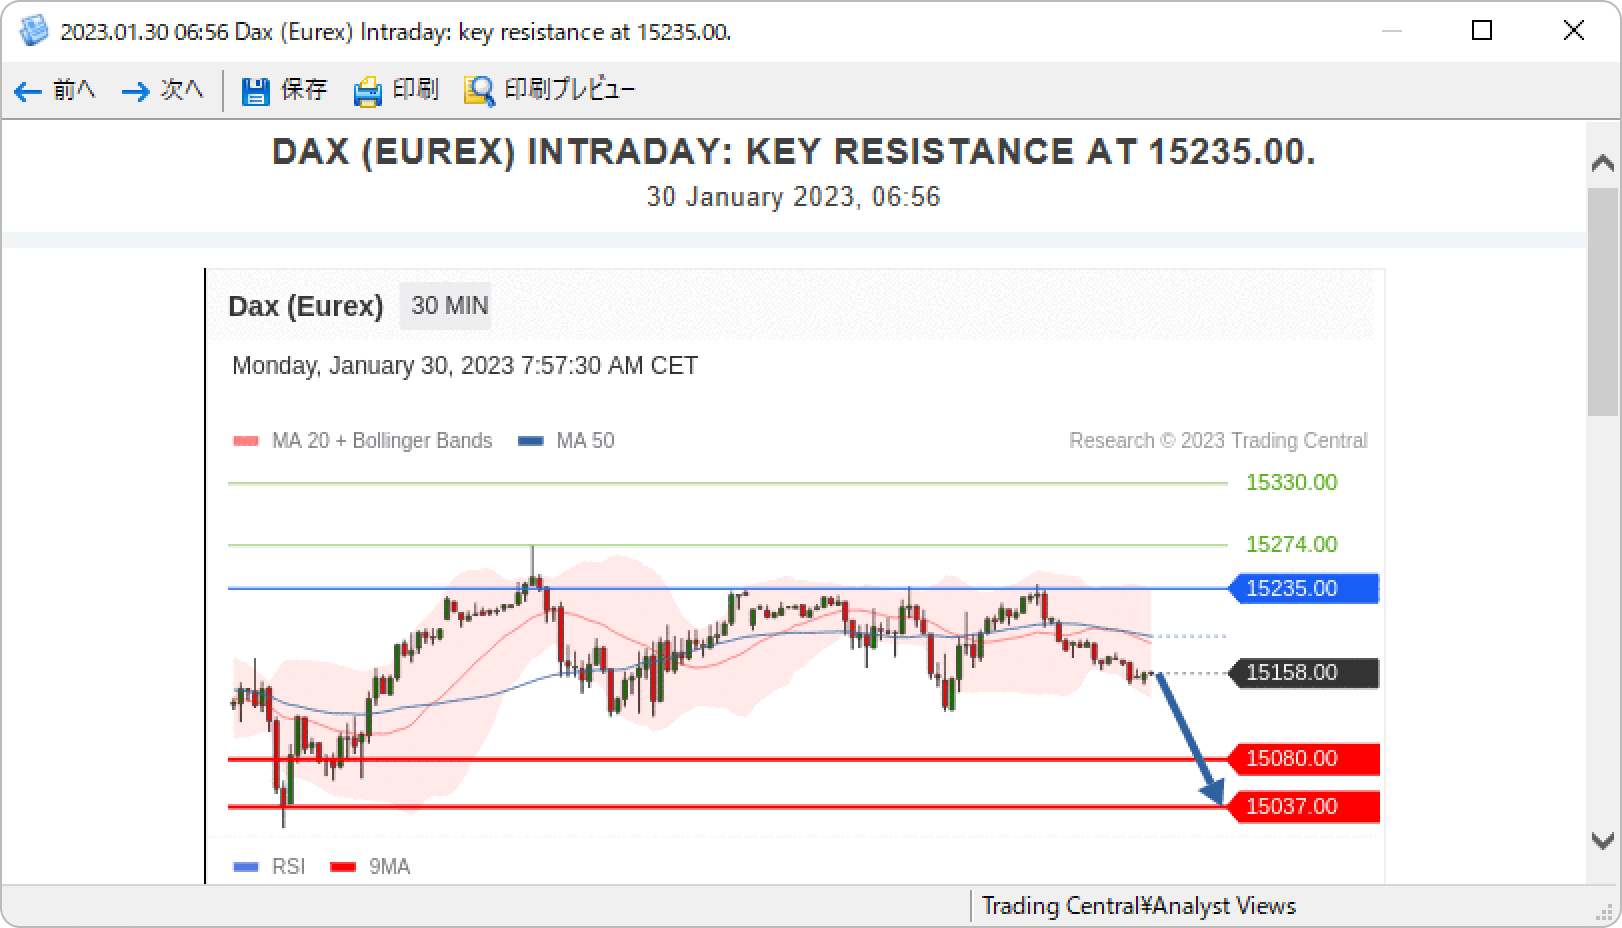
Task: Click Research © 2023 Trading Central text
Action: [1218, 441]
